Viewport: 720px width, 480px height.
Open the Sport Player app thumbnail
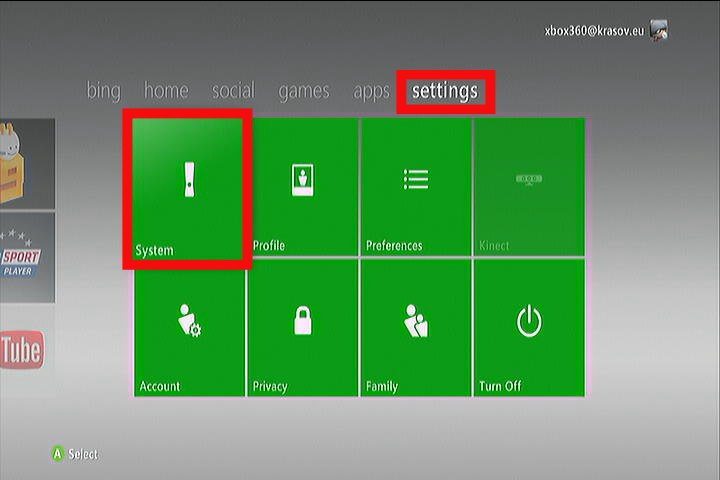click(x=26, y=257)
